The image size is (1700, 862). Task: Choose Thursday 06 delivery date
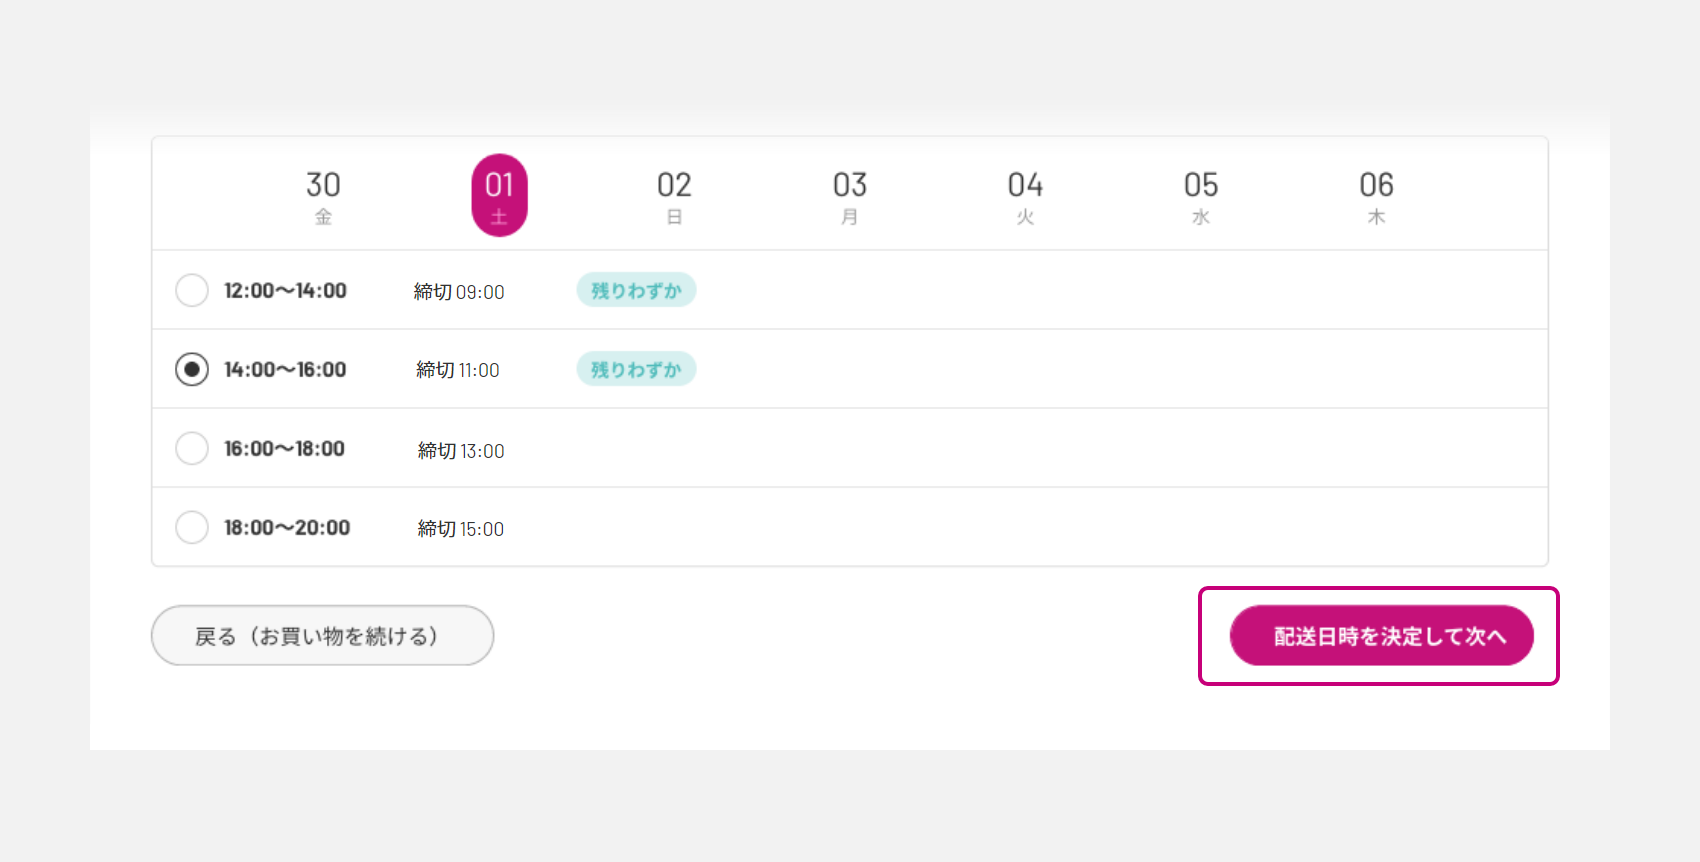coord(1376,196)
